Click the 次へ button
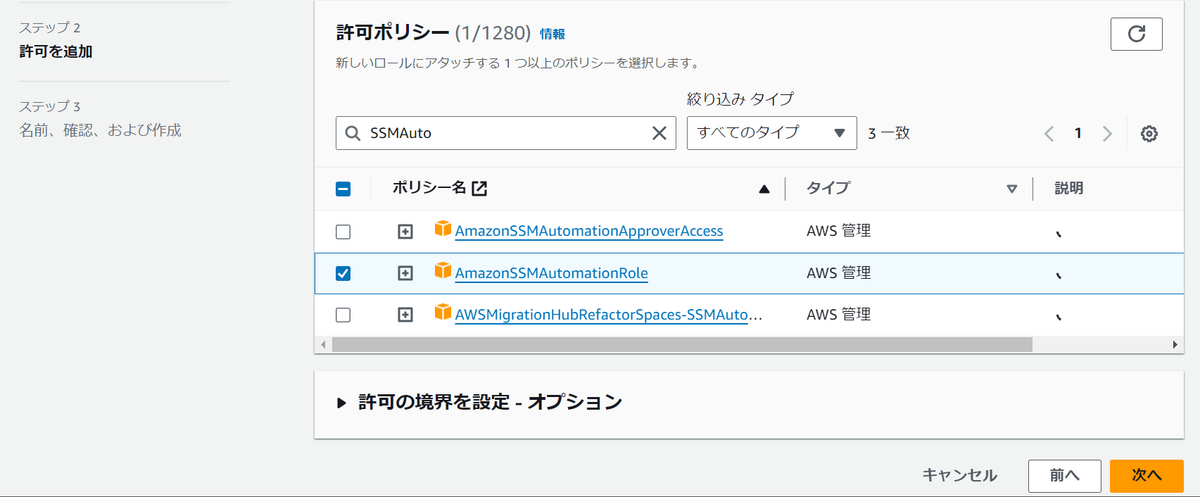1200x497 pixels. coord(1146,476)
